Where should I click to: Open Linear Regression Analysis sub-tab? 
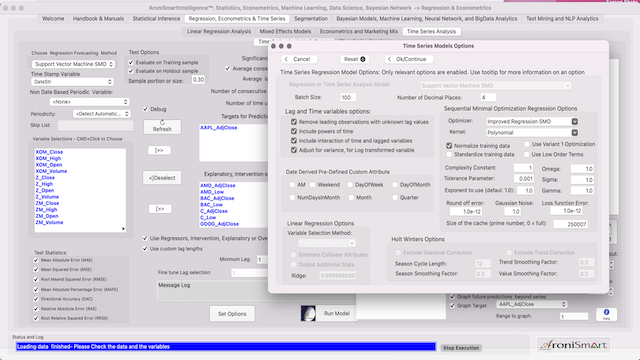pyautogui.click(x=219, y=31)
